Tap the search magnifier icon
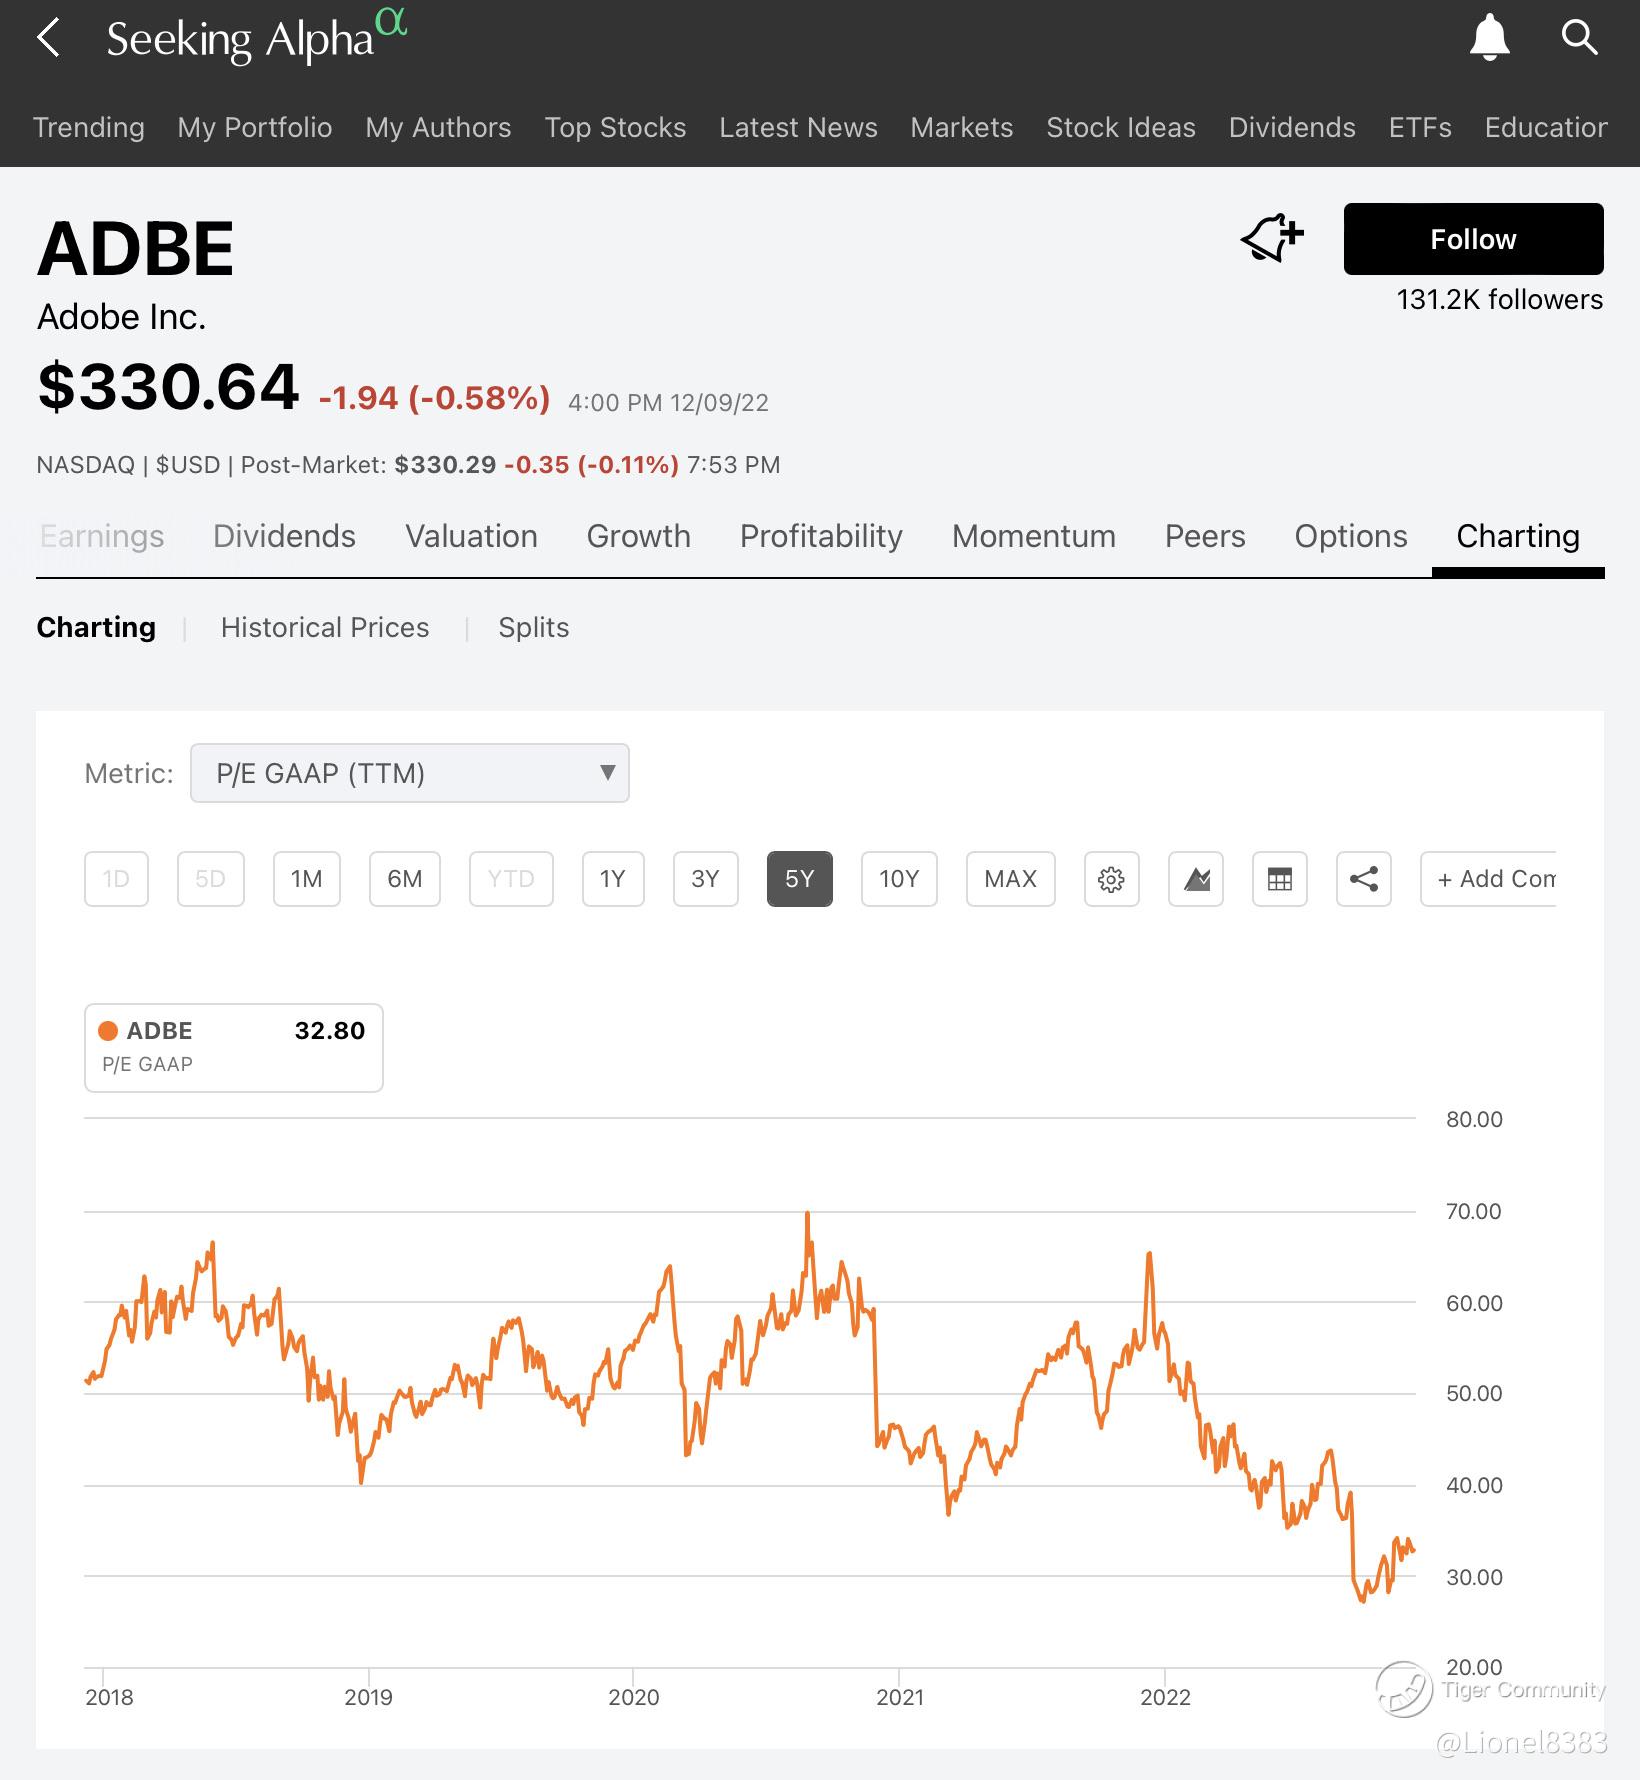The width and height of the screenshot is (1640, 1780). point(1579,38)
